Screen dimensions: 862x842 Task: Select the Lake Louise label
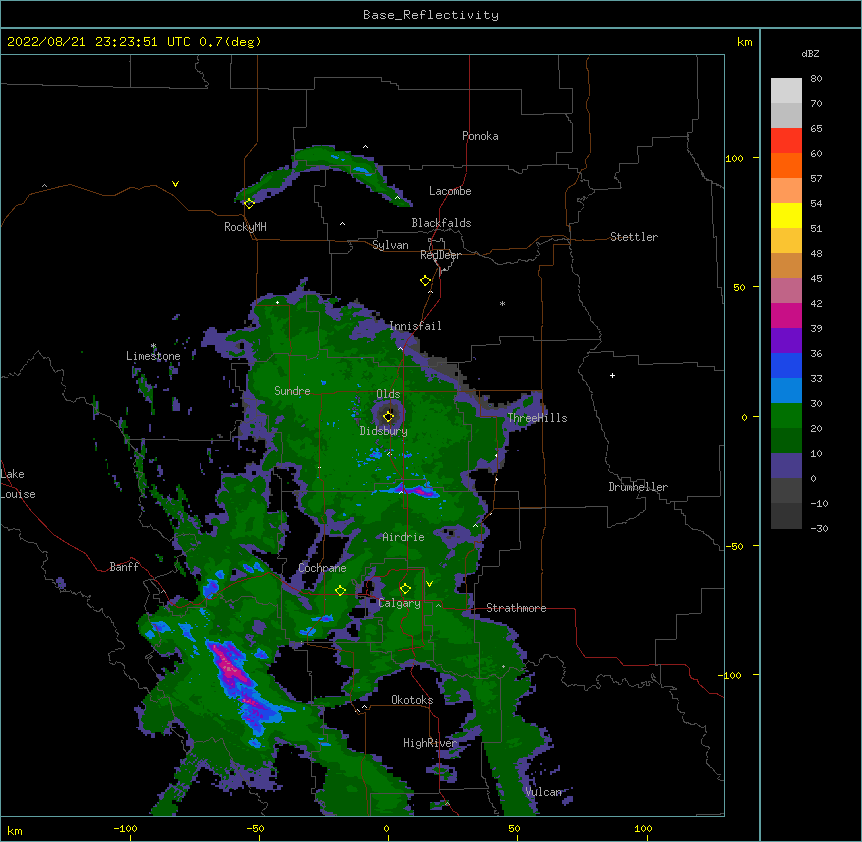[18, 484]
